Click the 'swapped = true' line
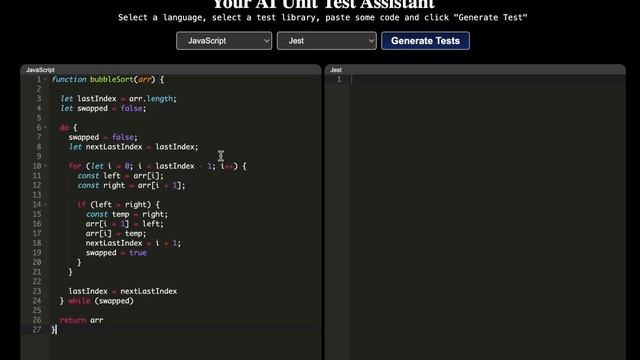This screenshot has height=360, width=640. pyautogui.click(x=116, y=253)
